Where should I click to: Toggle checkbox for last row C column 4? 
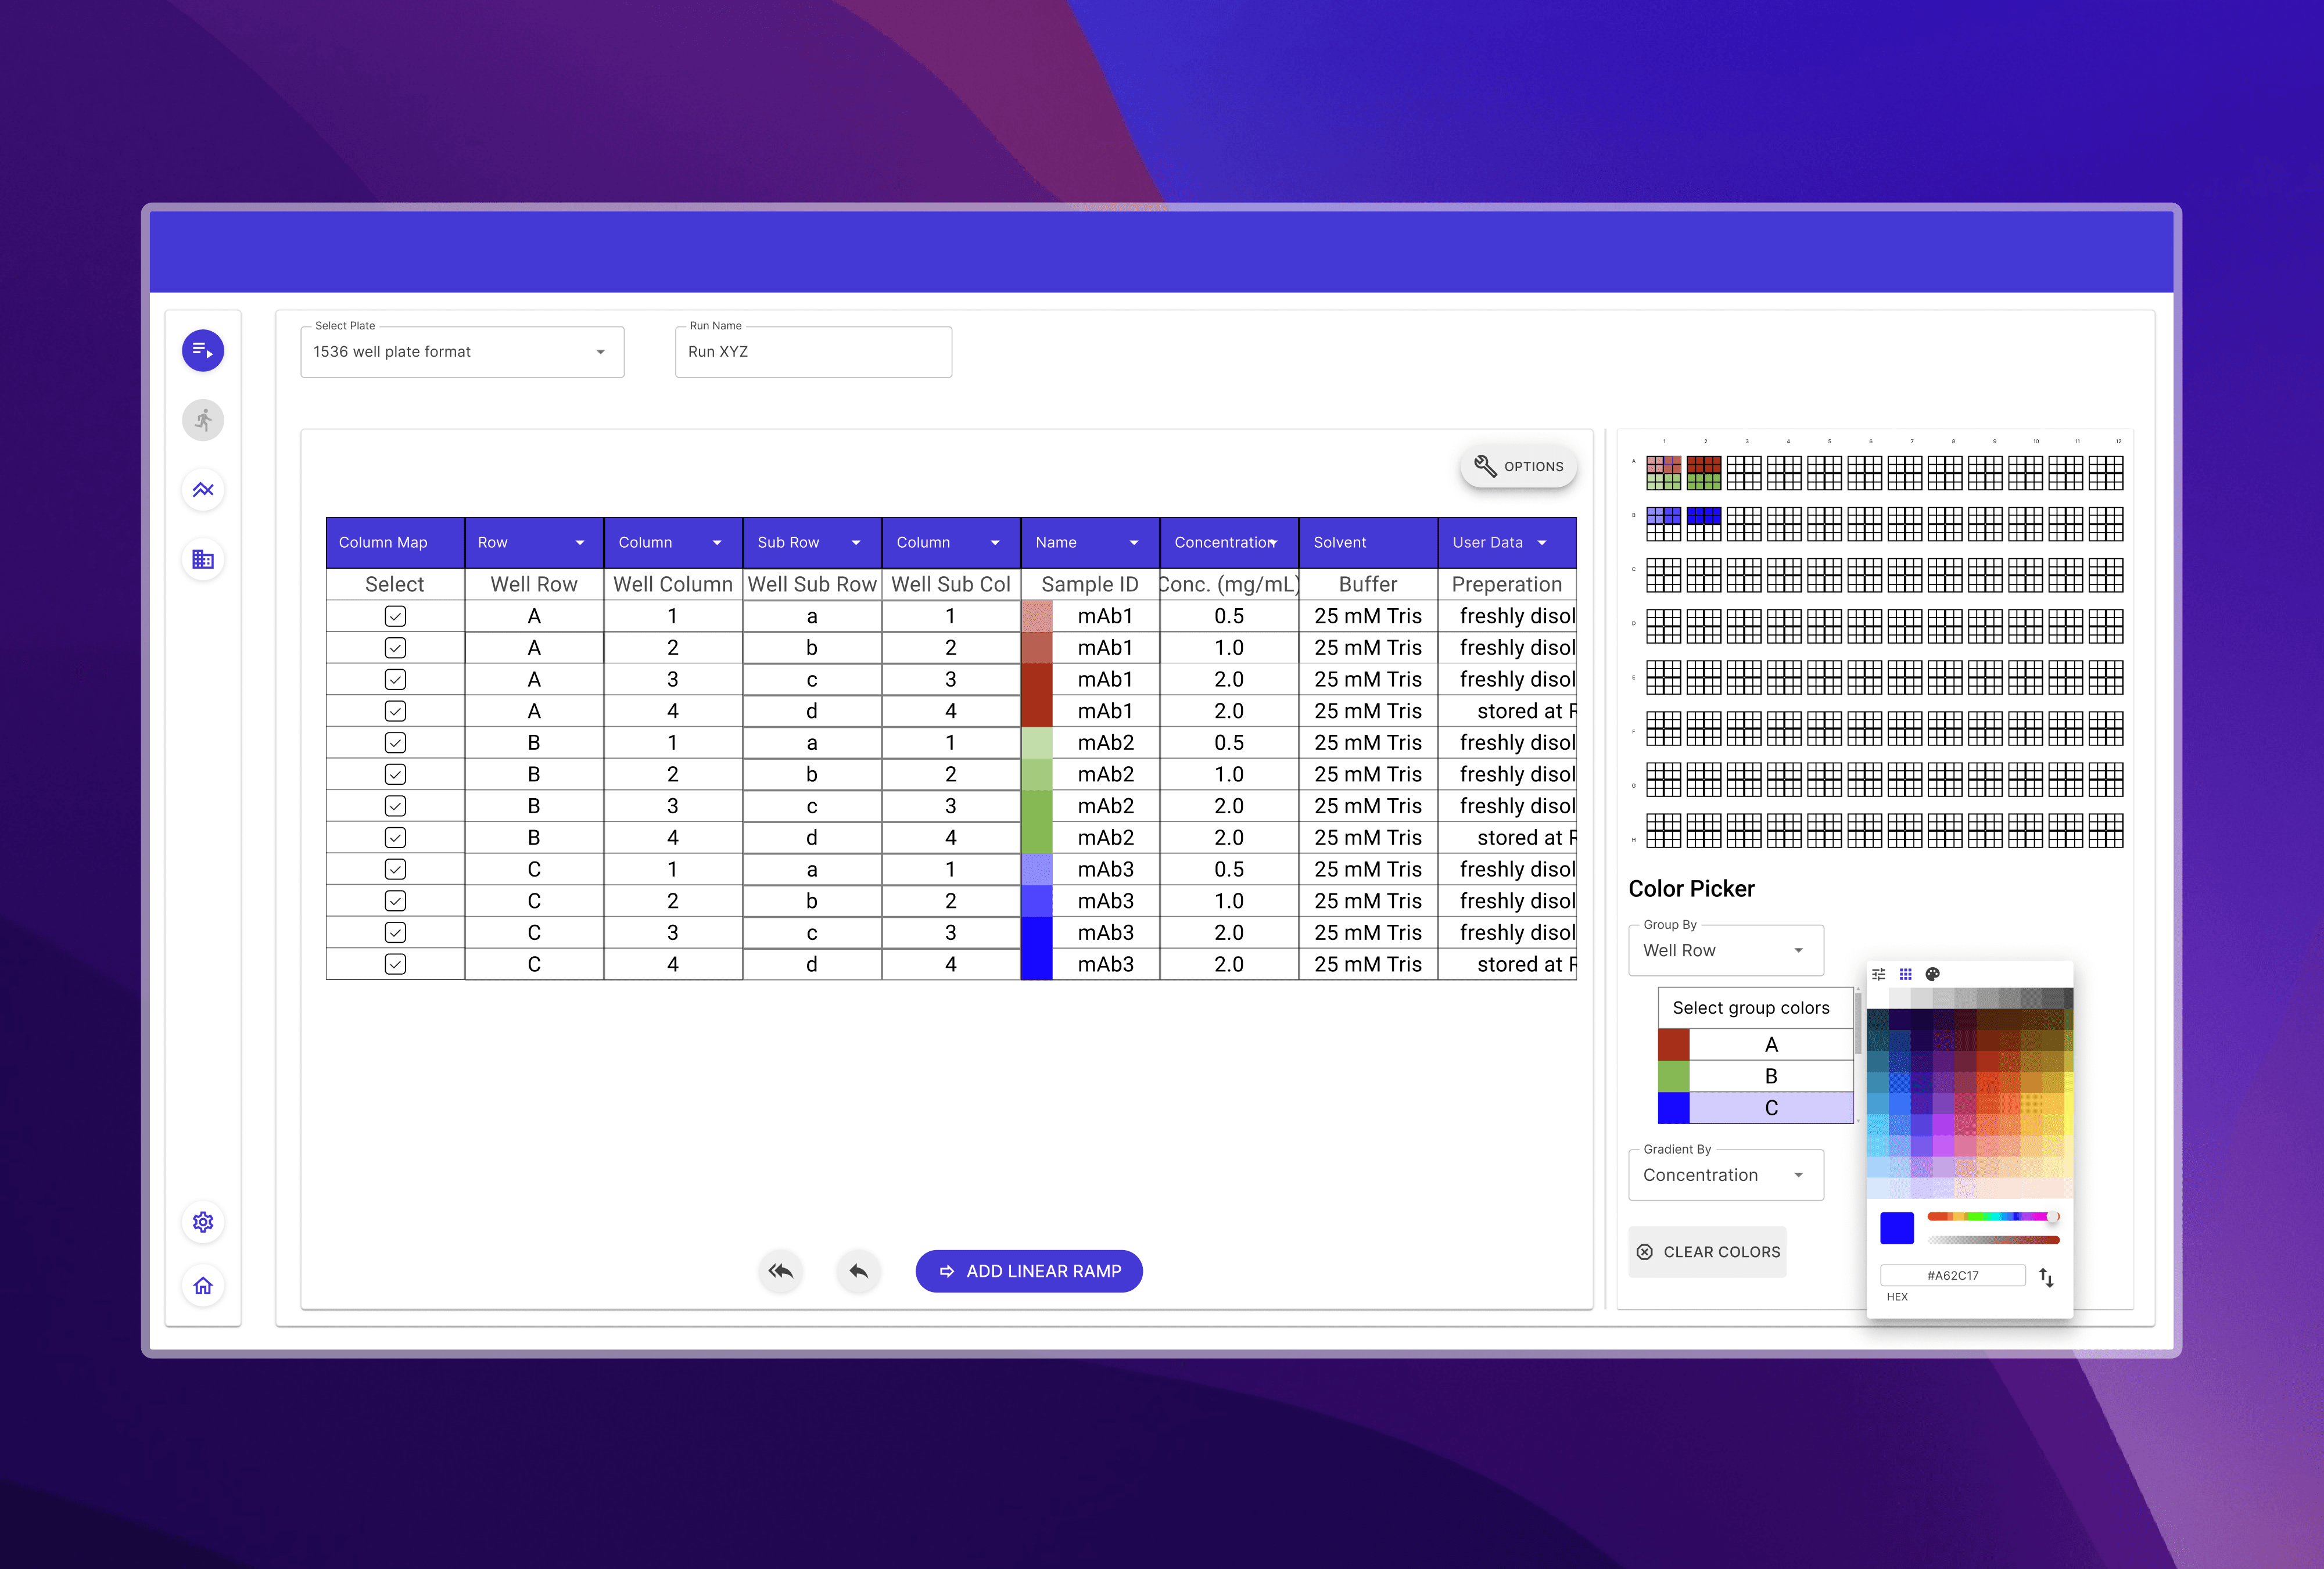[395, 964]
